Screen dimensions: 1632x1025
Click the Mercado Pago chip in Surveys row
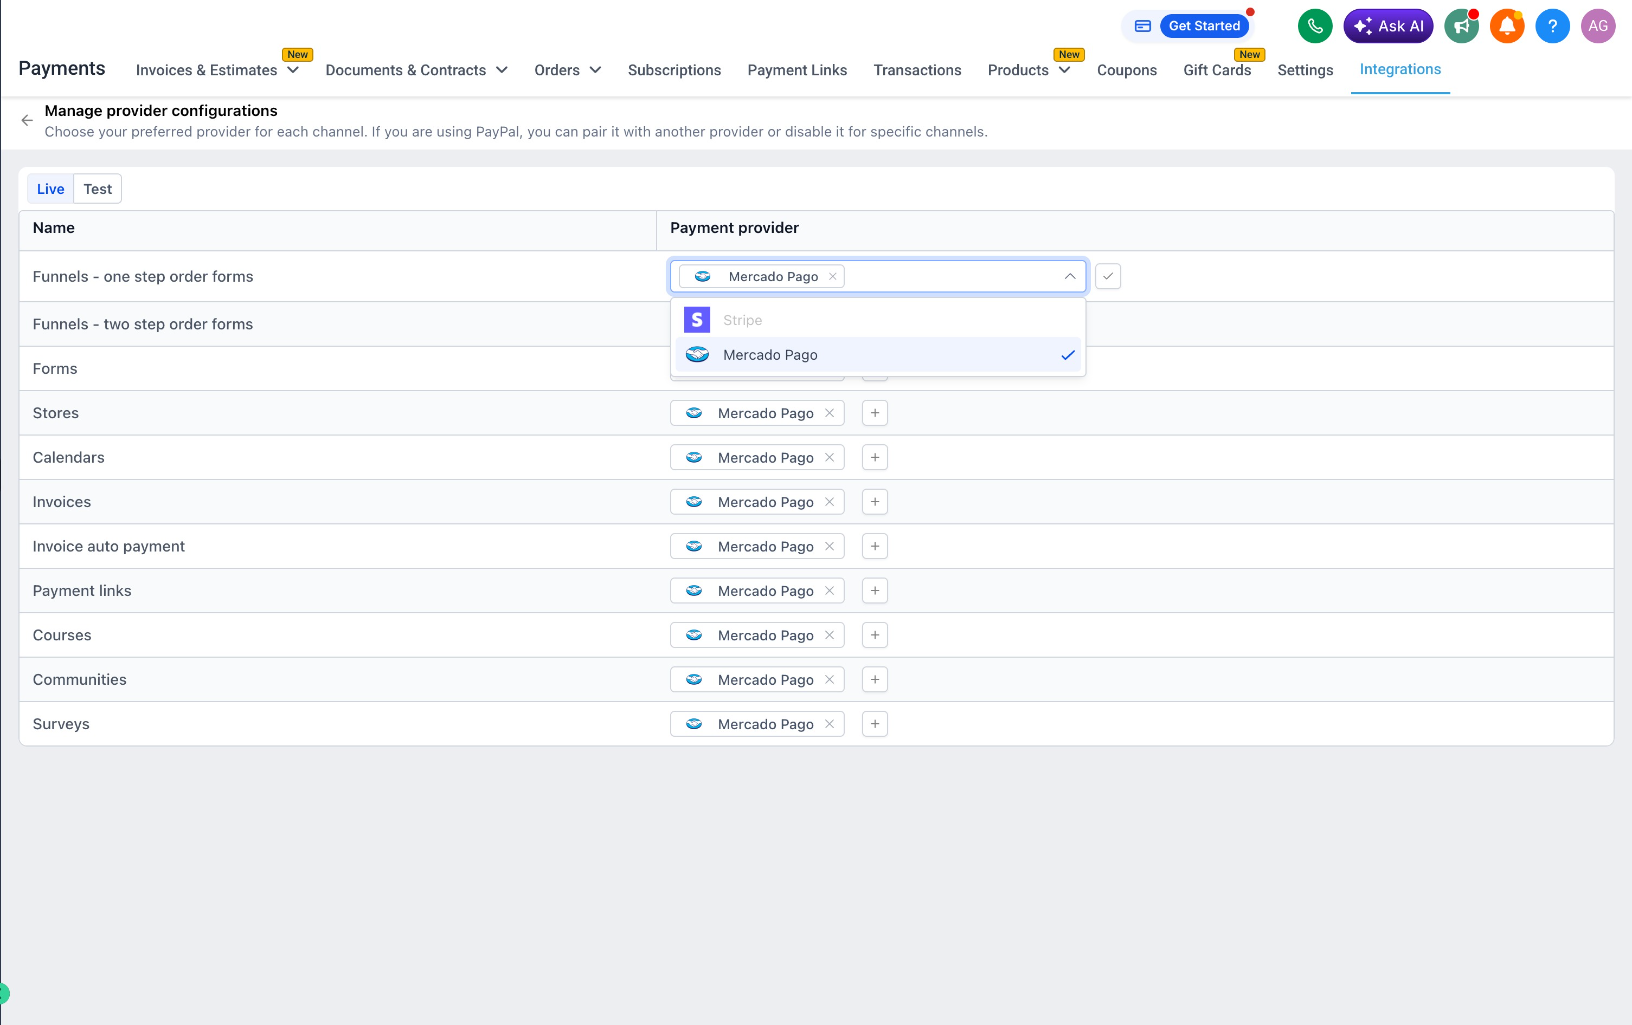pos(757,724)
